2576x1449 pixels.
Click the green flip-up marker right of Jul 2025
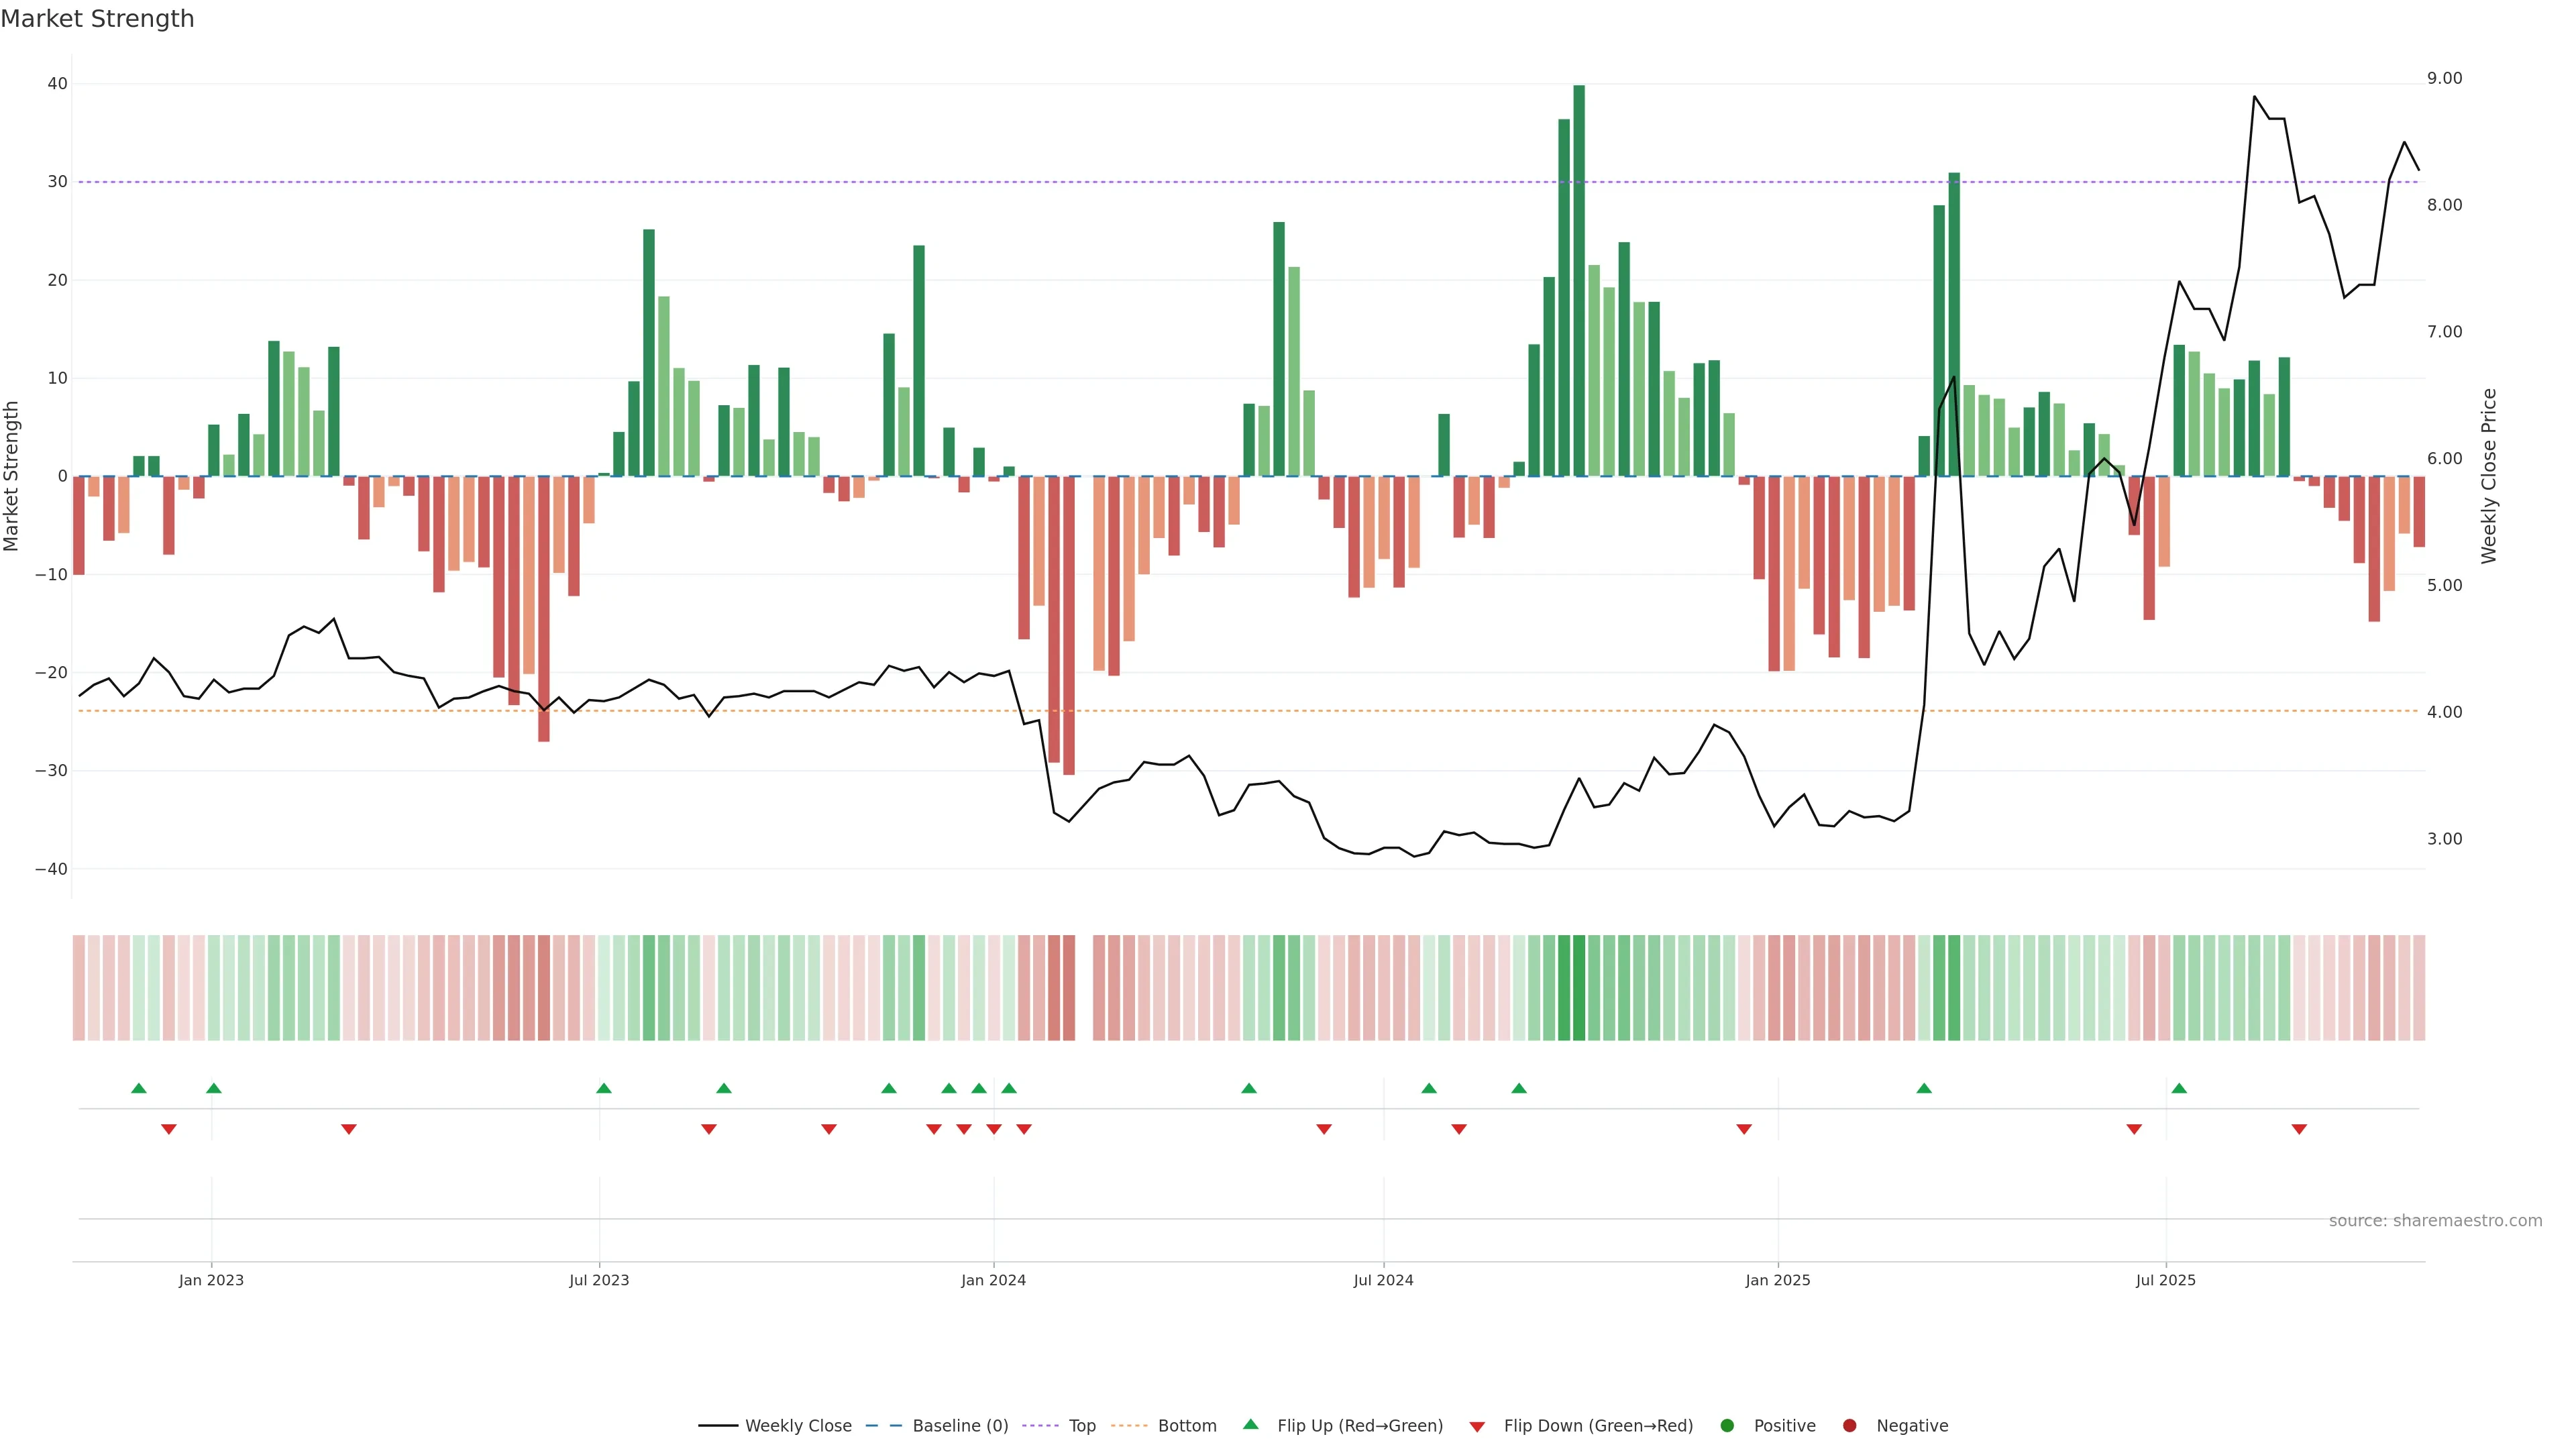2179,1088
